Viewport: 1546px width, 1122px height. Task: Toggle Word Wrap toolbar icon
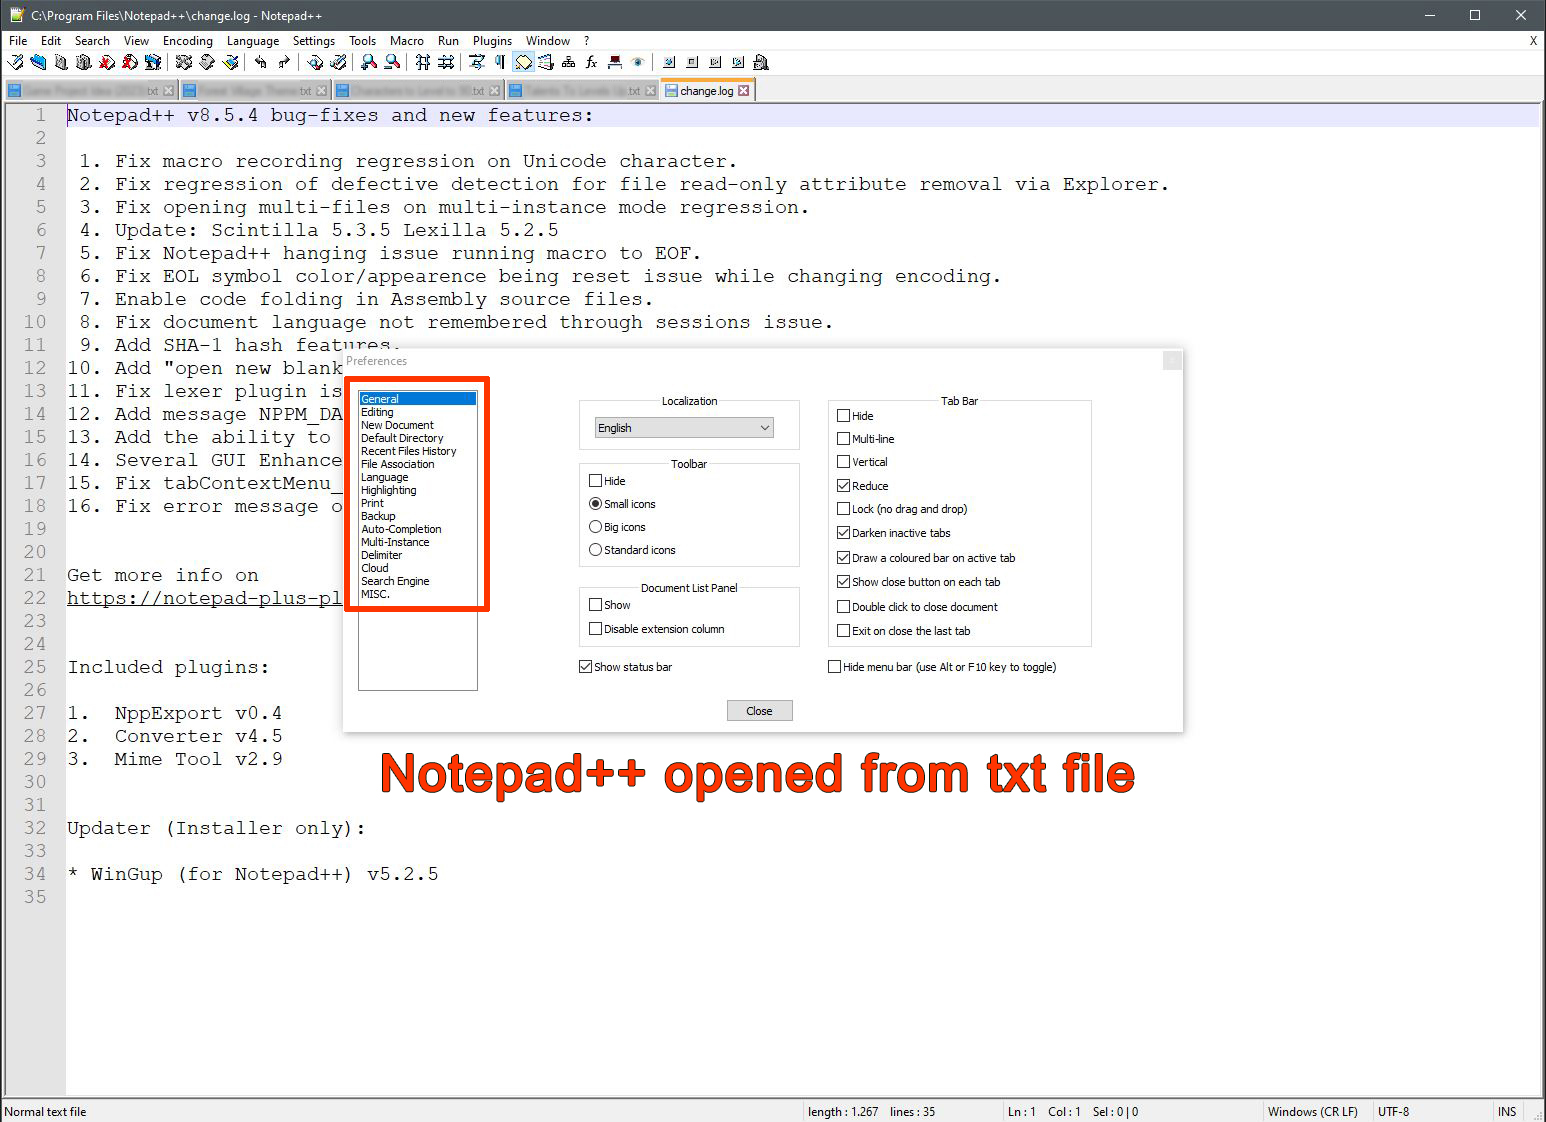pyautogui.click(x=477, y=62)
